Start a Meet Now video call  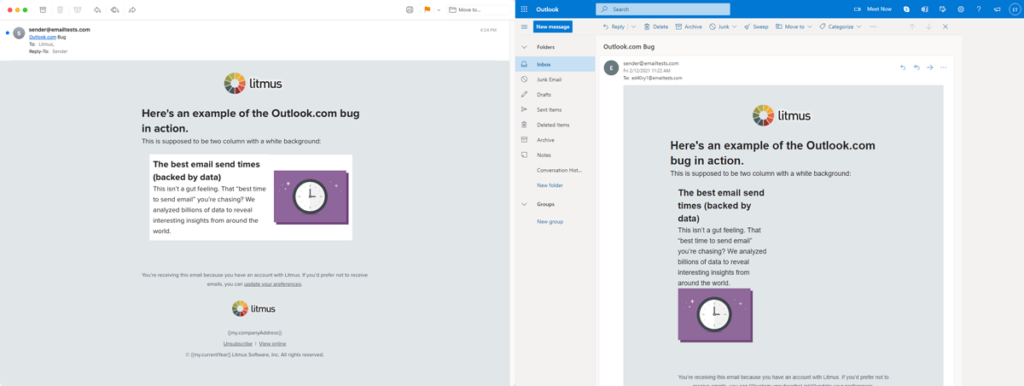coord(873,9)
